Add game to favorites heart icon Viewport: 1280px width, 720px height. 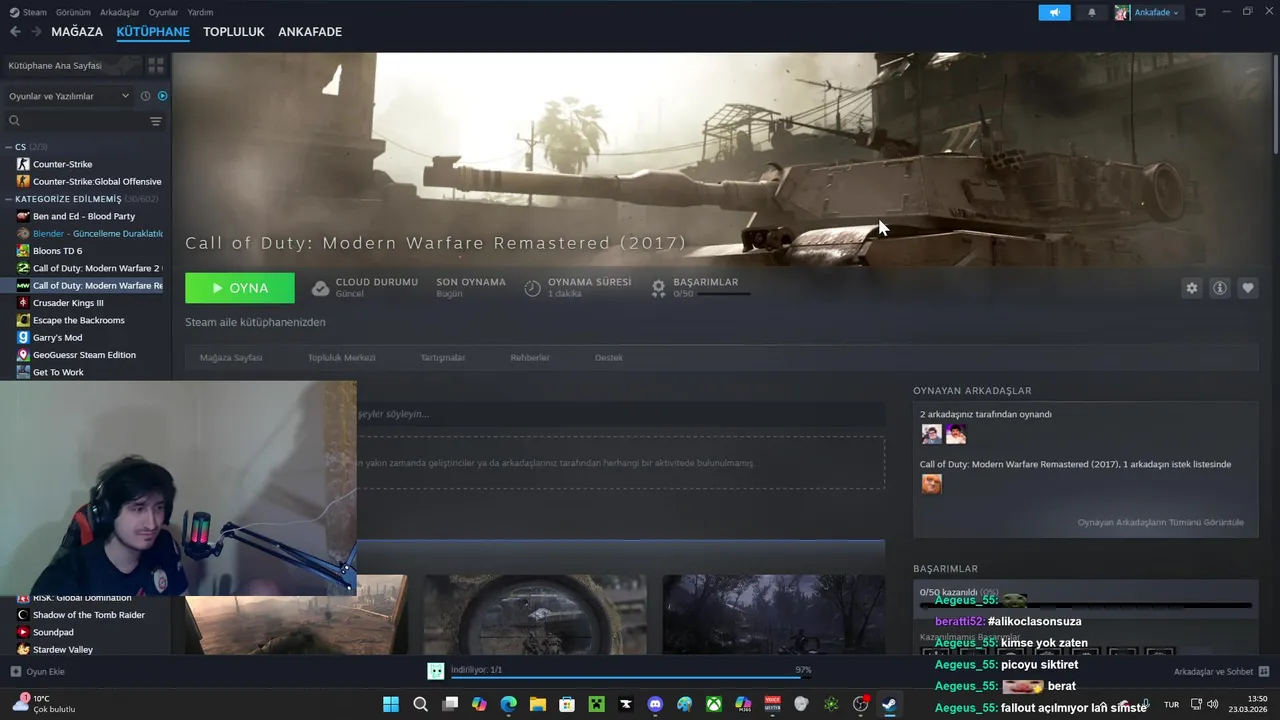1248,288
